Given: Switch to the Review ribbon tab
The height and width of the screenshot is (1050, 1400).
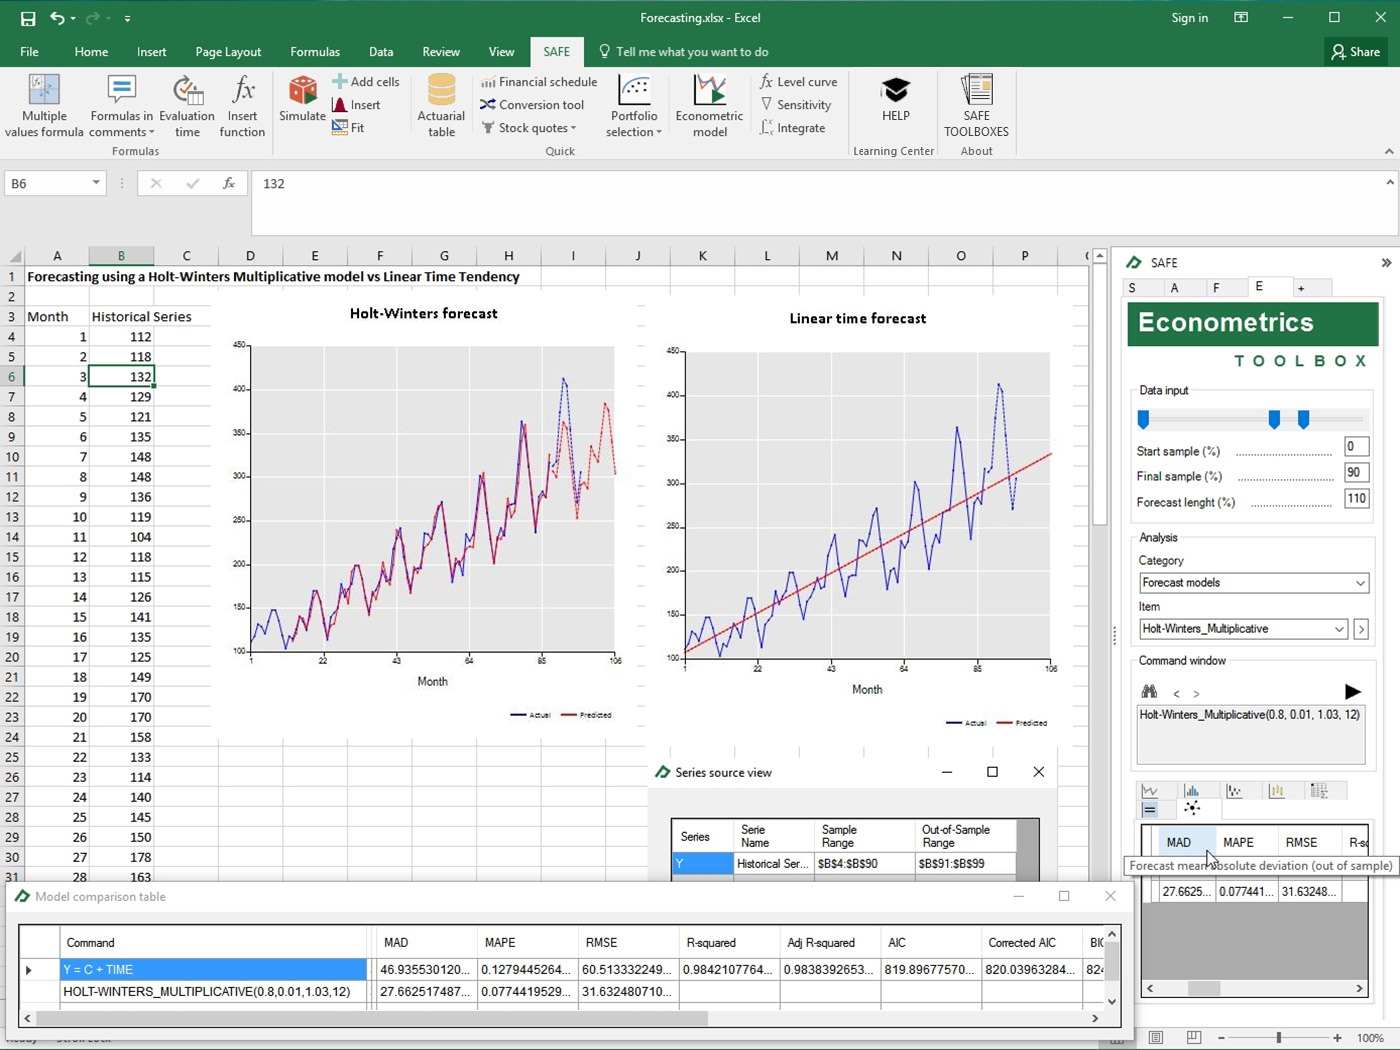Looking at the screenshot, I should [441, 52].
